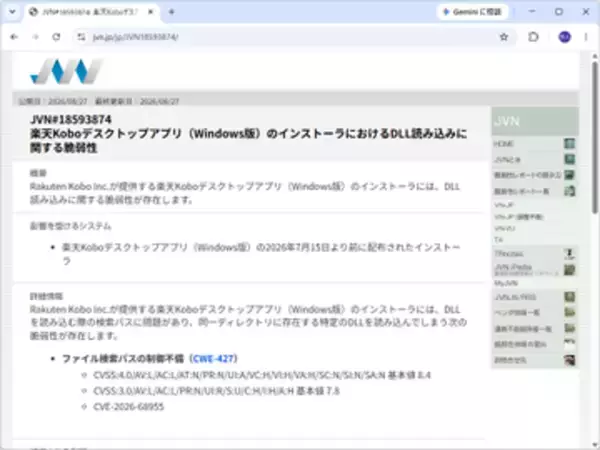Open JVNとは in the sidebar
The height and width of the screenshot is (450, 600).
pyautogui.click(x=507, y=160)
